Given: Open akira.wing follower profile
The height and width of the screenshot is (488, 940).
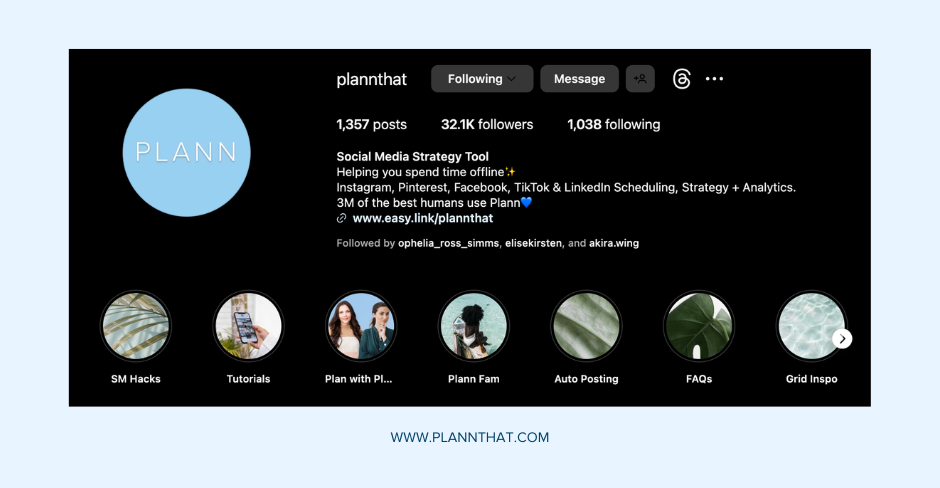Looking at the screenshot, I should (x=614, y=243).
